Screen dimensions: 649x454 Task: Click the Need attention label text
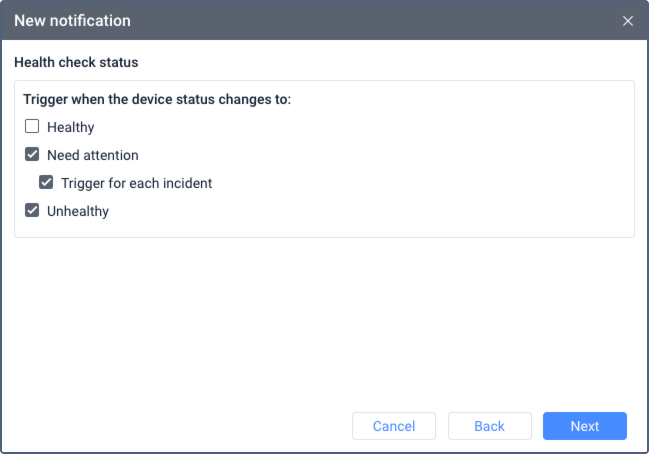pyautogui.click(x=93, y=155)
